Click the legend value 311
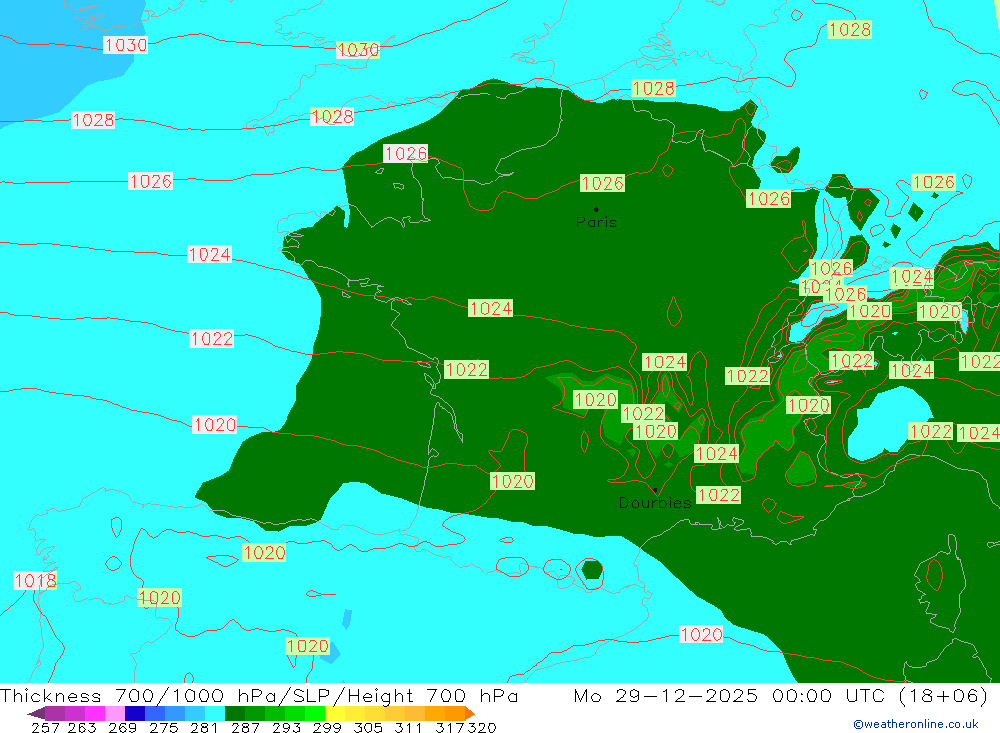 [x=408, y=727]
